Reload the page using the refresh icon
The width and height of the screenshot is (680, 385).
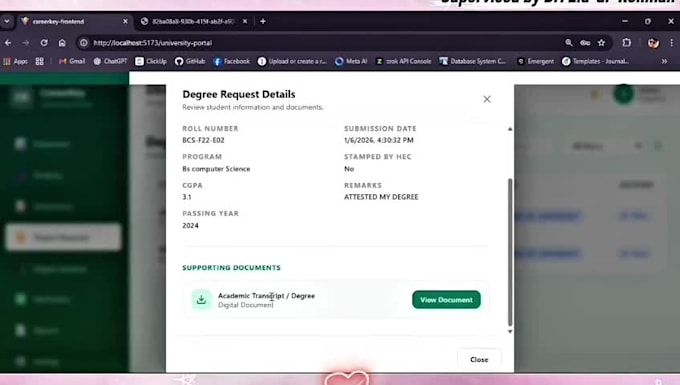coord(44,43)
